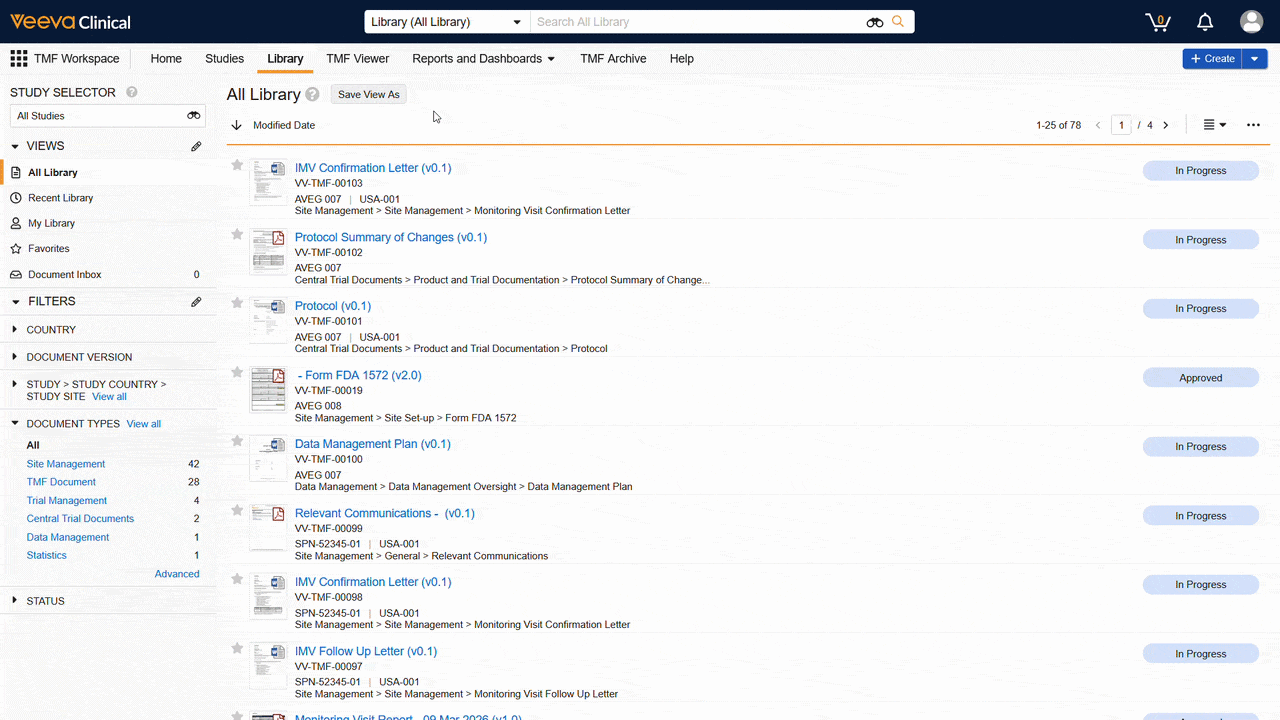Favorite the Data Management Plan document

coord(236,440)
